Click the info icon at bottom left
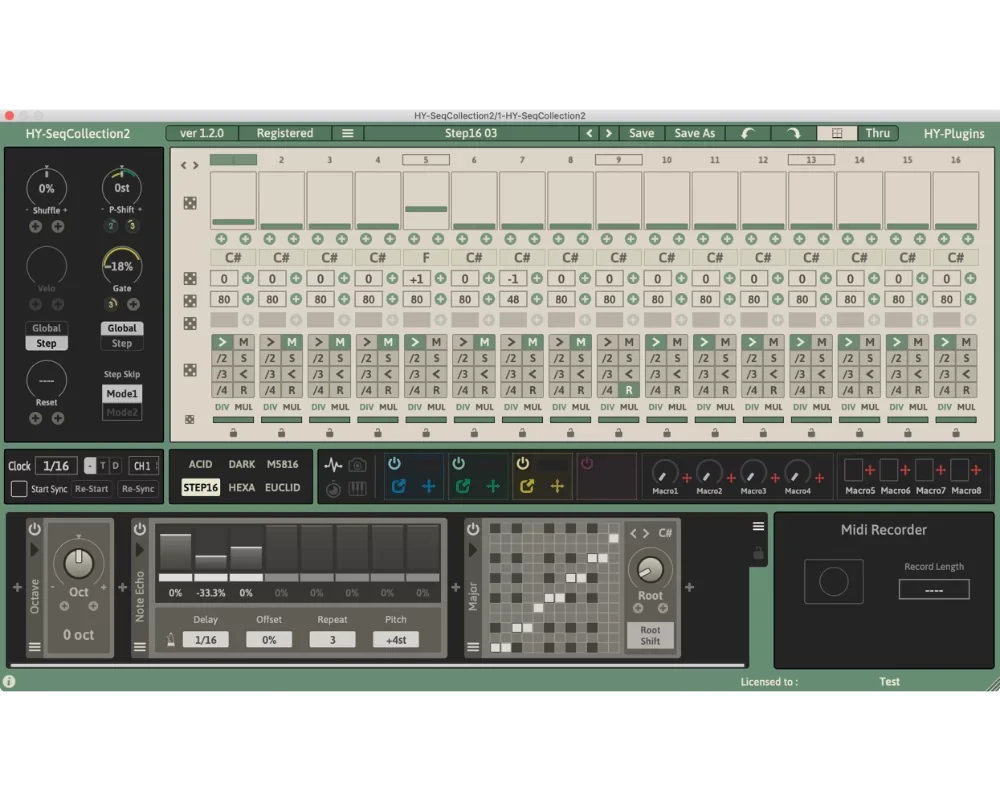Image resolution: width=1000 pixels, height=800 pixels. click(x=9, y=681)
